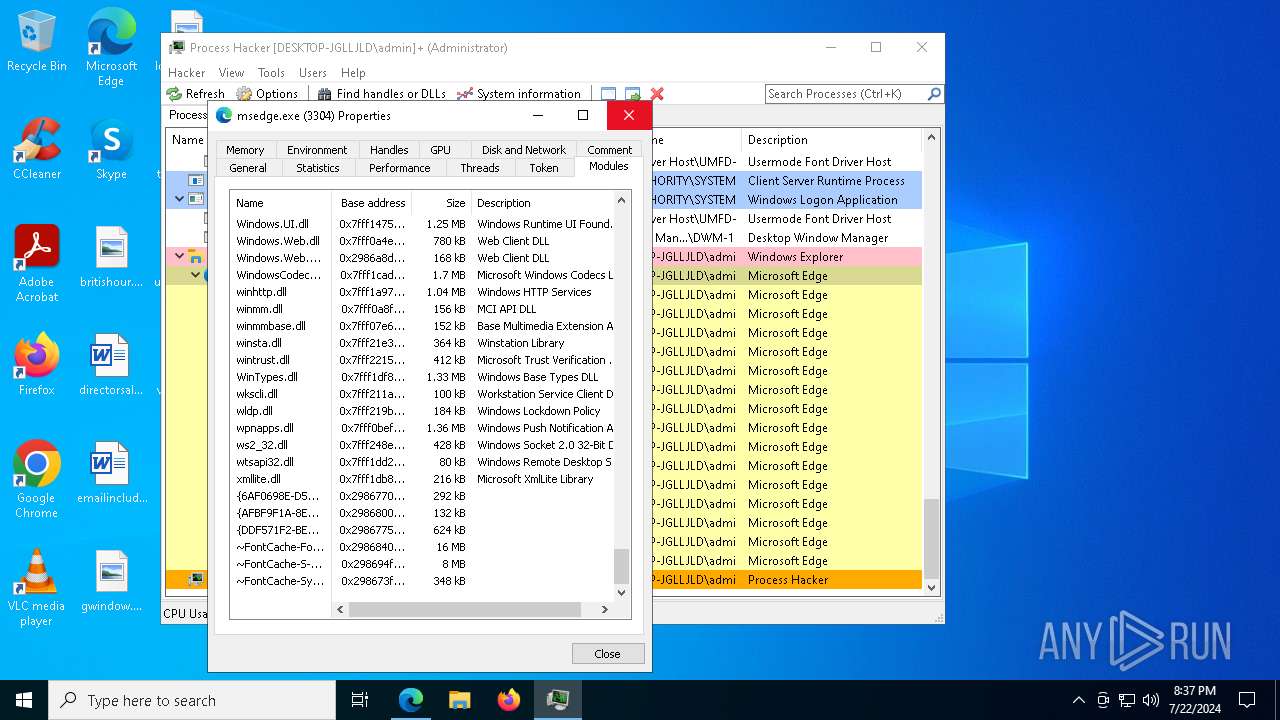Focus the Search Processes input field

[x=846, y=93]
